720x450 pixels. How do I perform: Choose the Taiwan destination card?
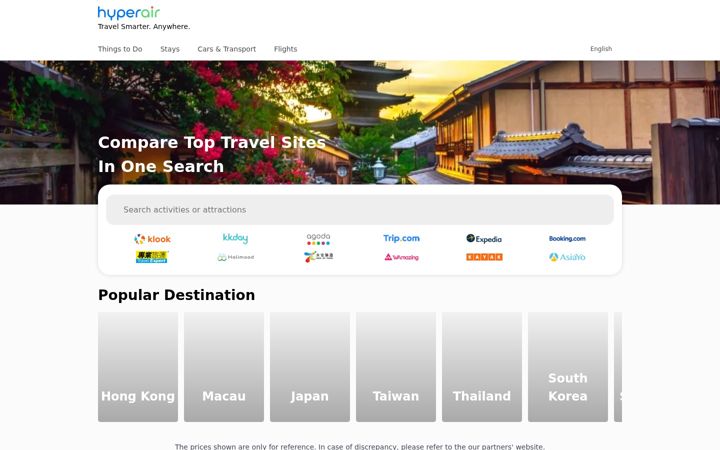(396, 367)
